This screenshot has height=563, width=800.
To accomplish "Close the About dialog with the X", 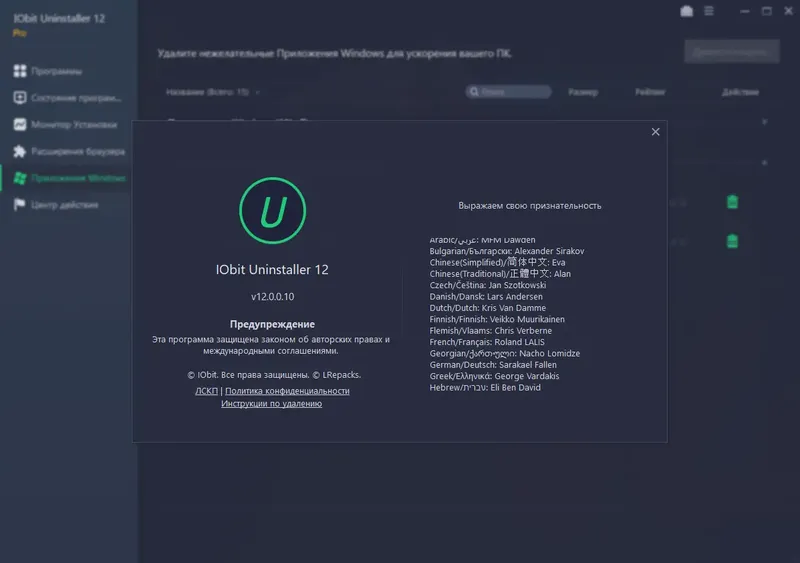I will (656, 132).
